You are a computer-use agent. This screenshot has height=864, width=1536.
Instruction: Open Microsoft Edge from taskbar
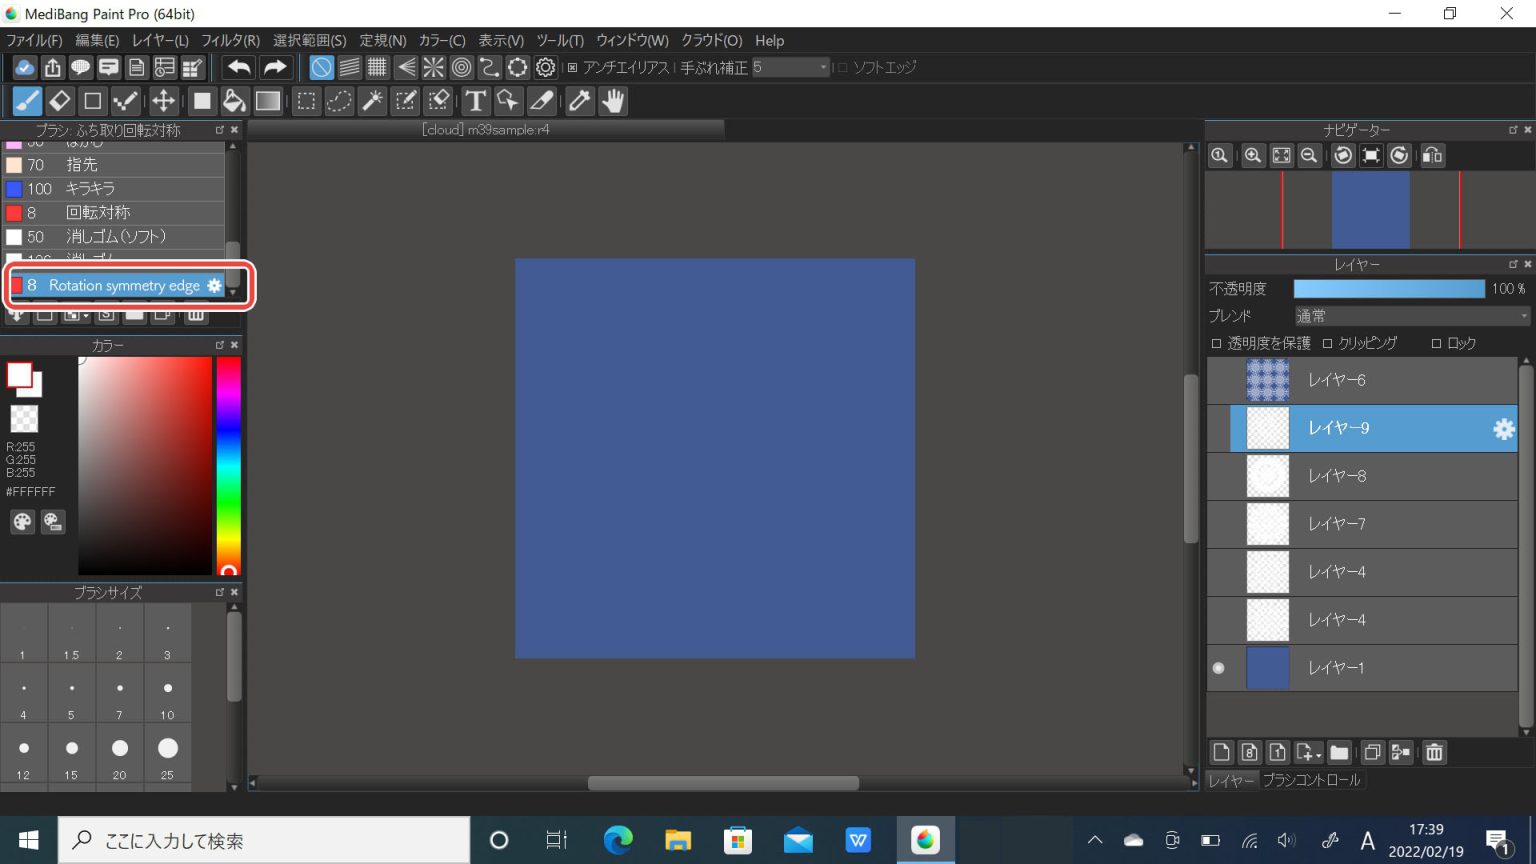coord(618,840)
